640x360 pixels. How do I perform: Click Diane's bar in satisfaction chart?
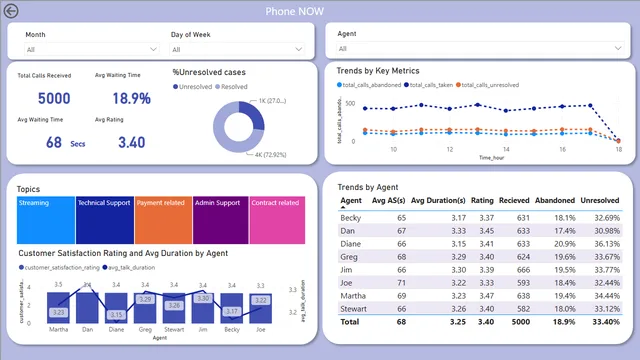[116, 308]
